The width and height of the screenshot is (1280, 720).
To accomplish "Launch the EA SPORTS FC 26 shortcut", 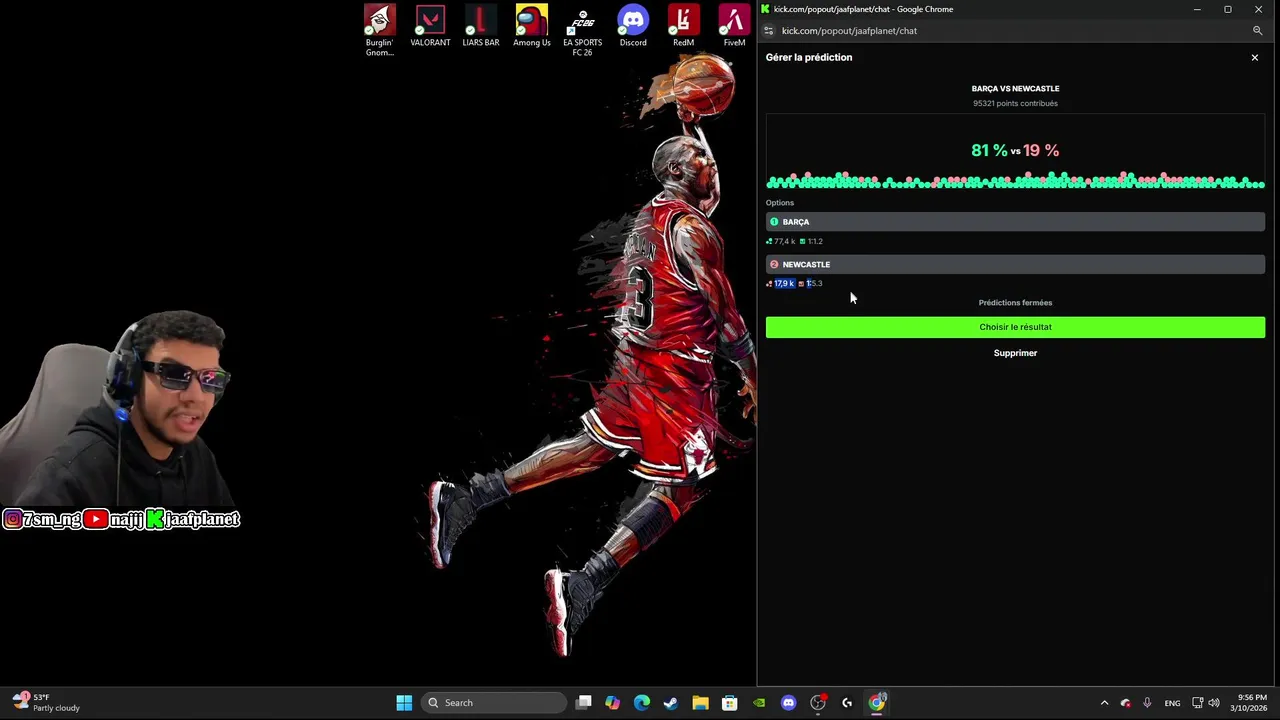I will click(582, 30).
